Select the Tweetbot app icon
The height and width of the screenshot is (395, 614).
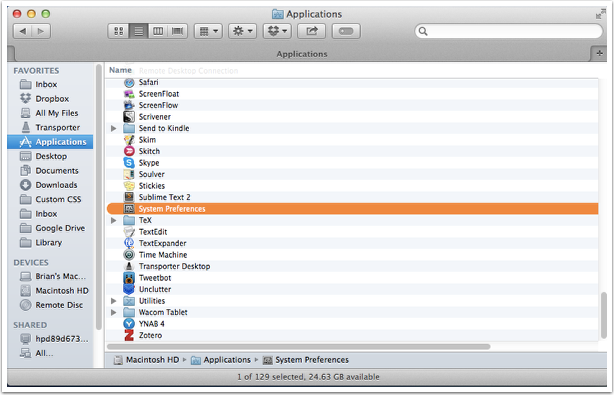pos(129,278)
